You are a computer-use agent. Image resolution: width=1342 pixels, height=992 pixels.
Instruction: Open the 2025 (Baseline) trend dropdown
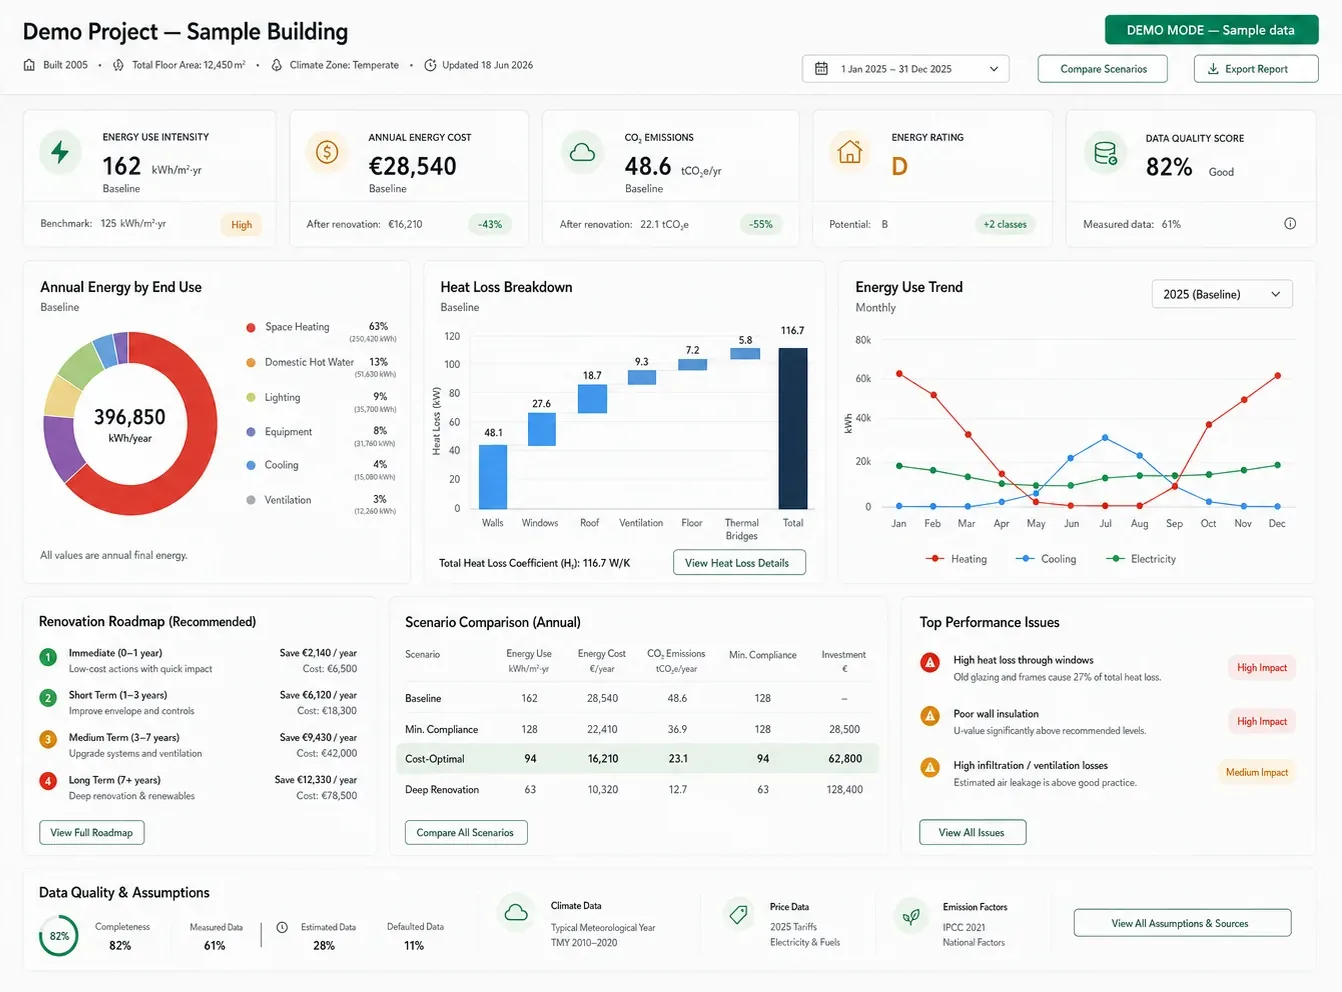(1222, 294)
